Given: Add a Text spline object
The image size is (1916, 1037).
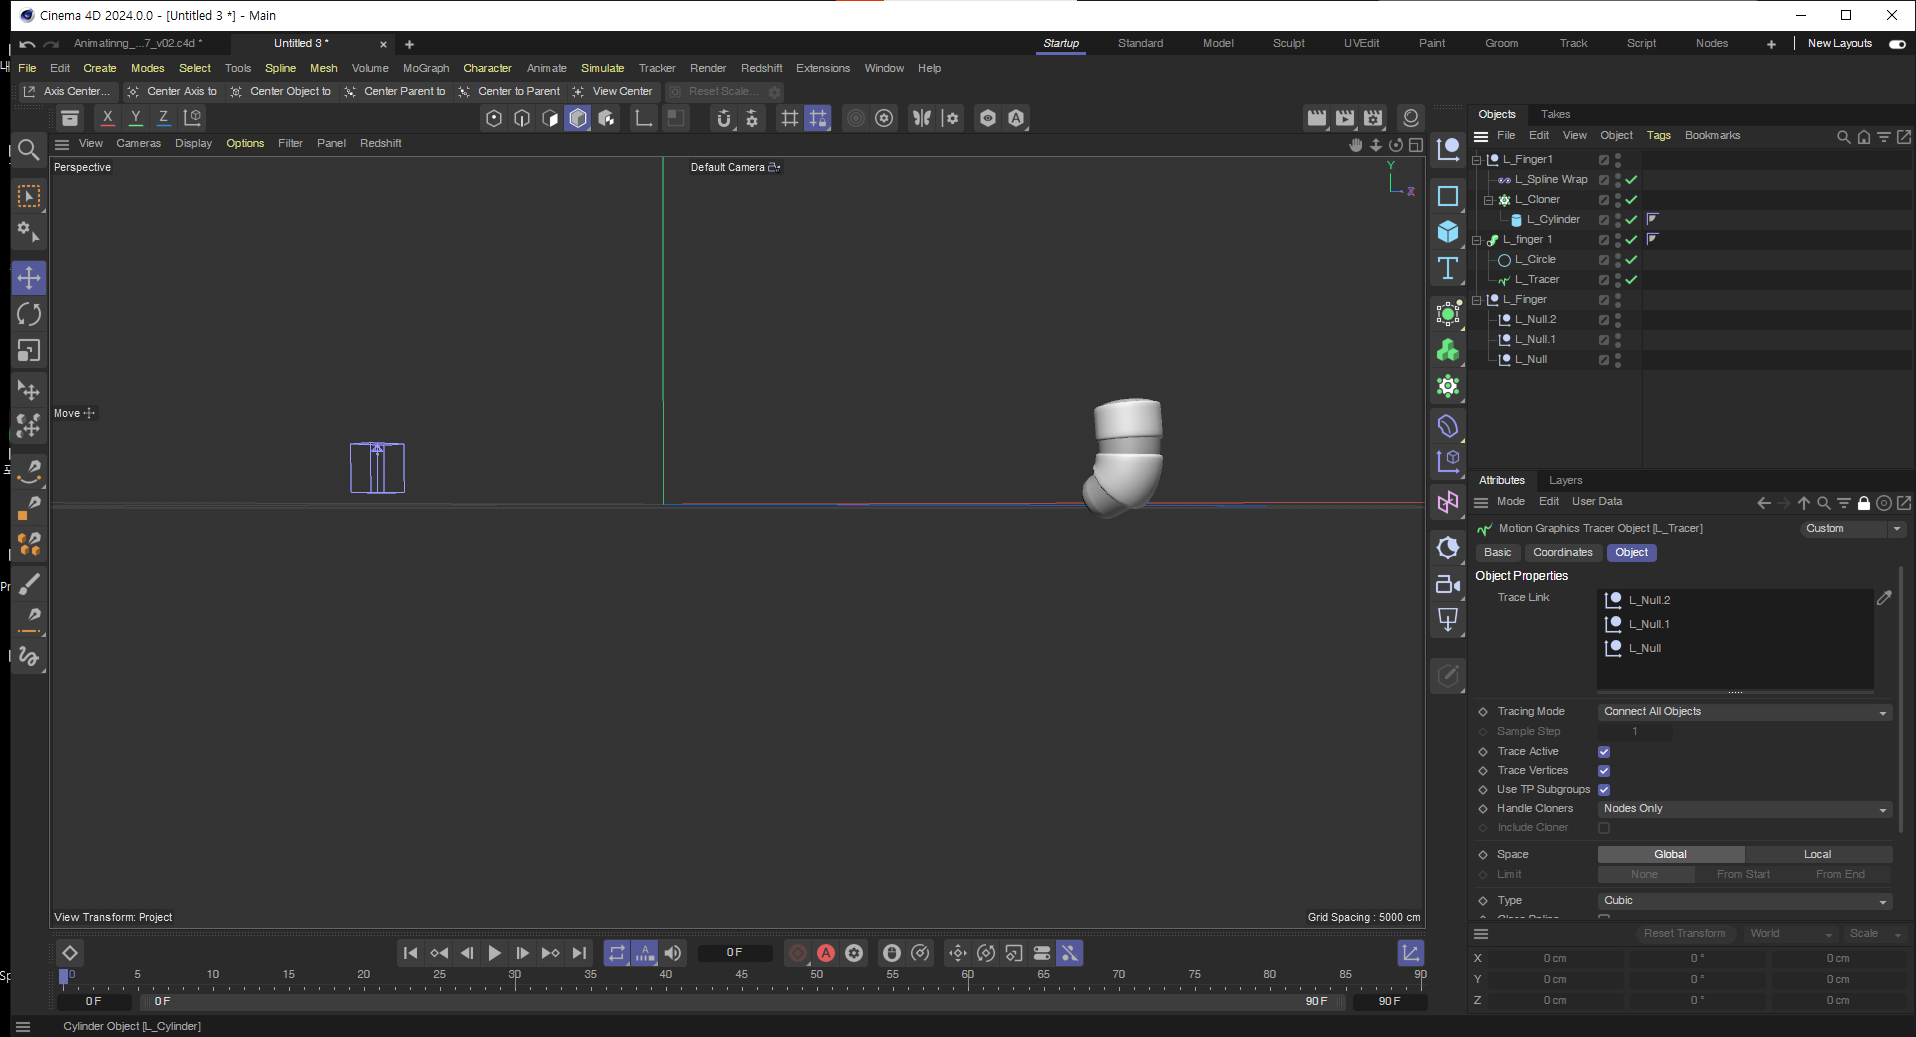Looking at the screenshot, I should [x=1448, y=268].
